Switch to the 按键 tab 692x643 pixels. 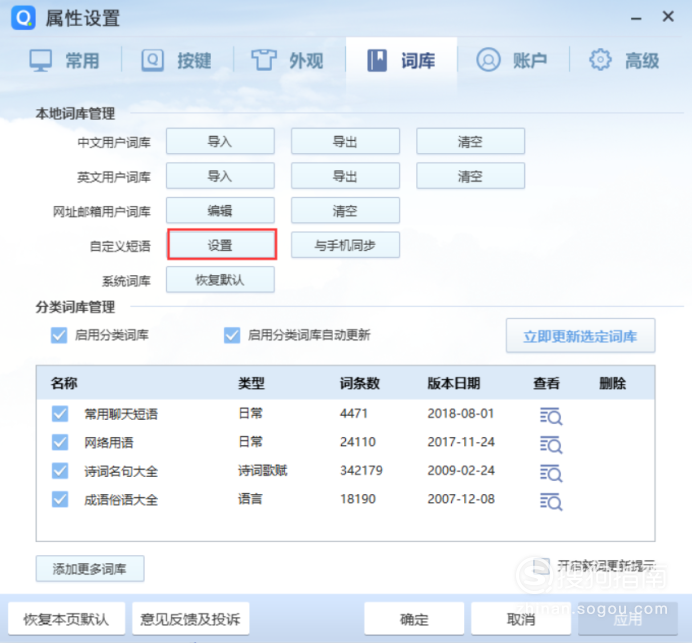coord(177,60)
